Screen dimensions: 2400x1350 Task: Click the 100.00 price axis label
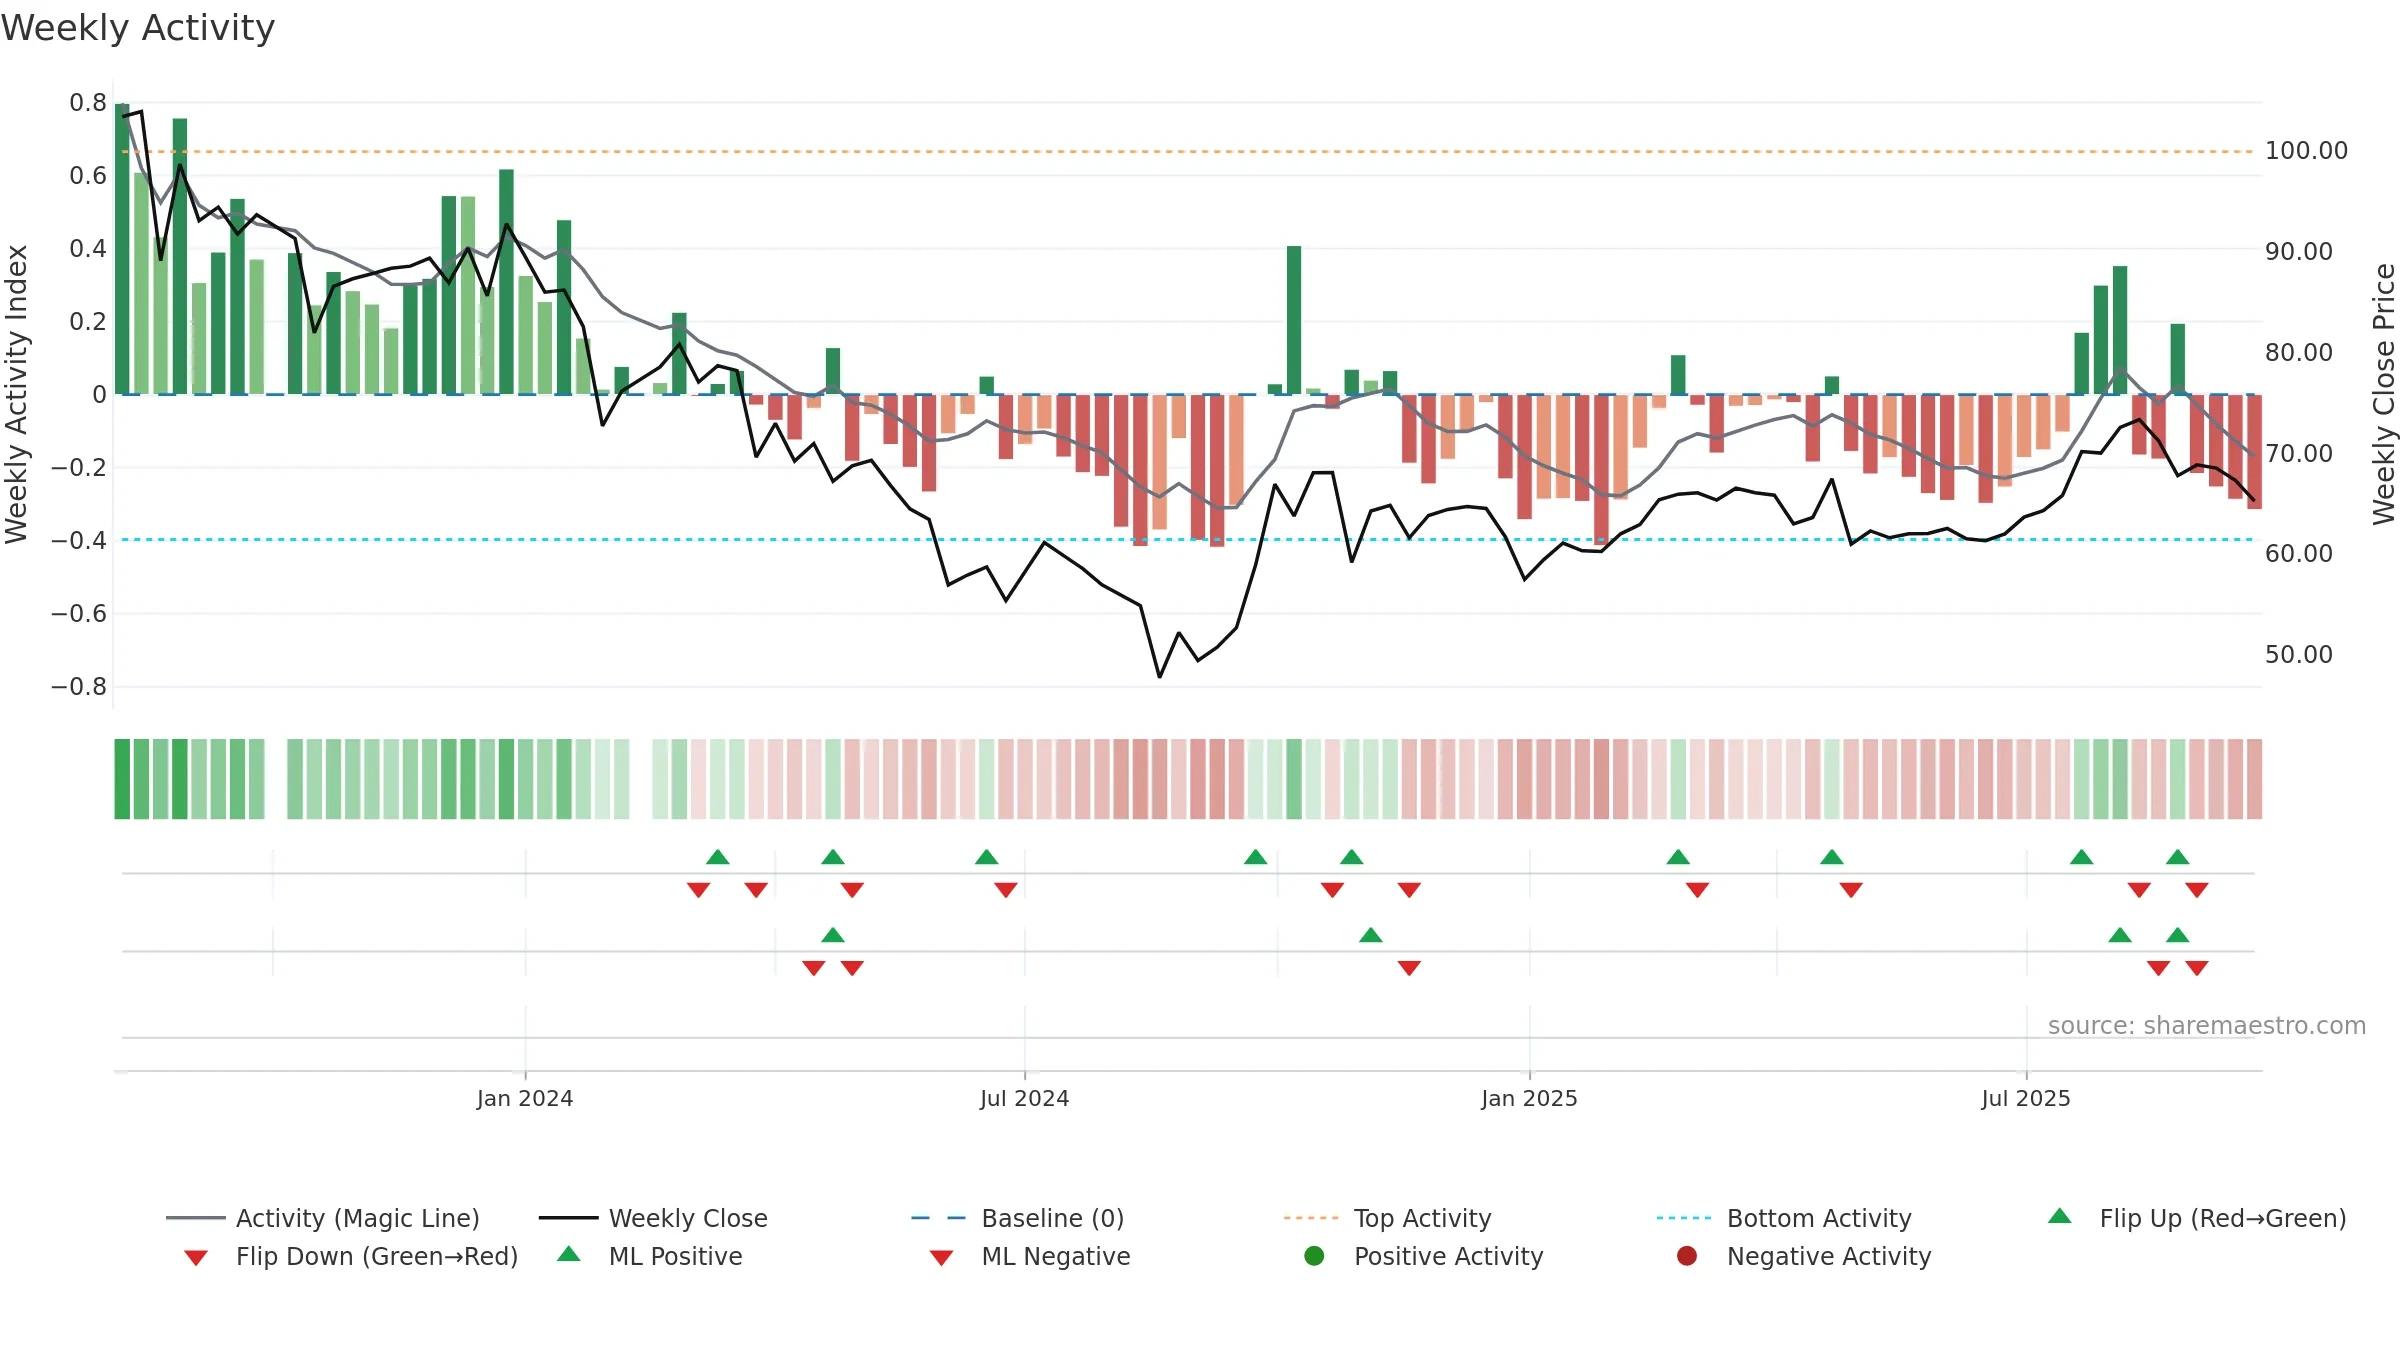coord(2306,151)
